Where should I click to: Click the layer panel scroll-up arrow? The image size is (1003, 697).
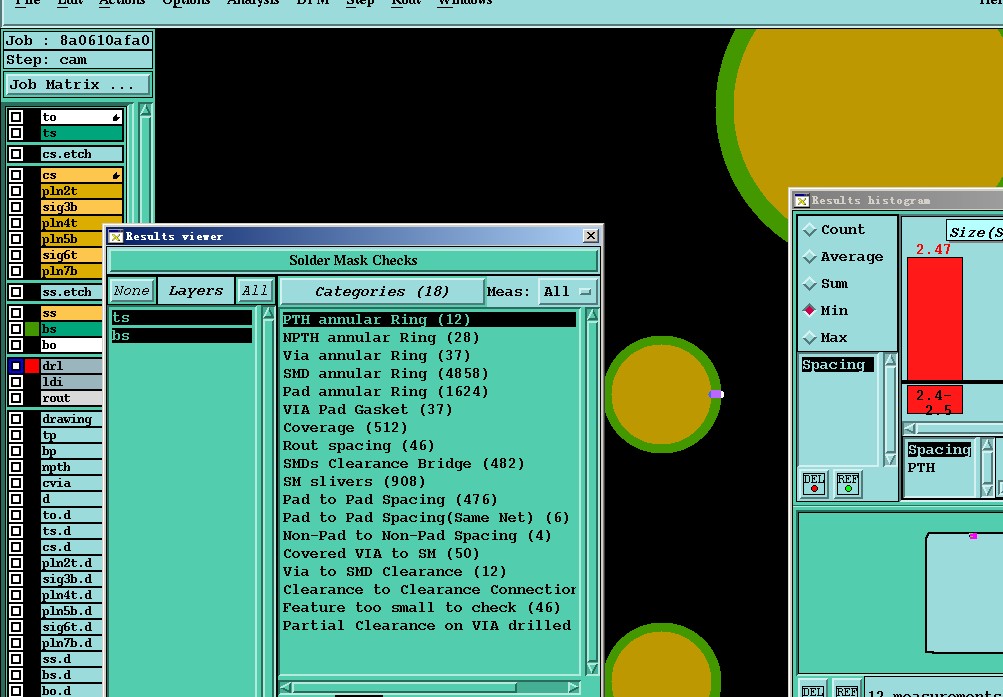tap(145, 110)
